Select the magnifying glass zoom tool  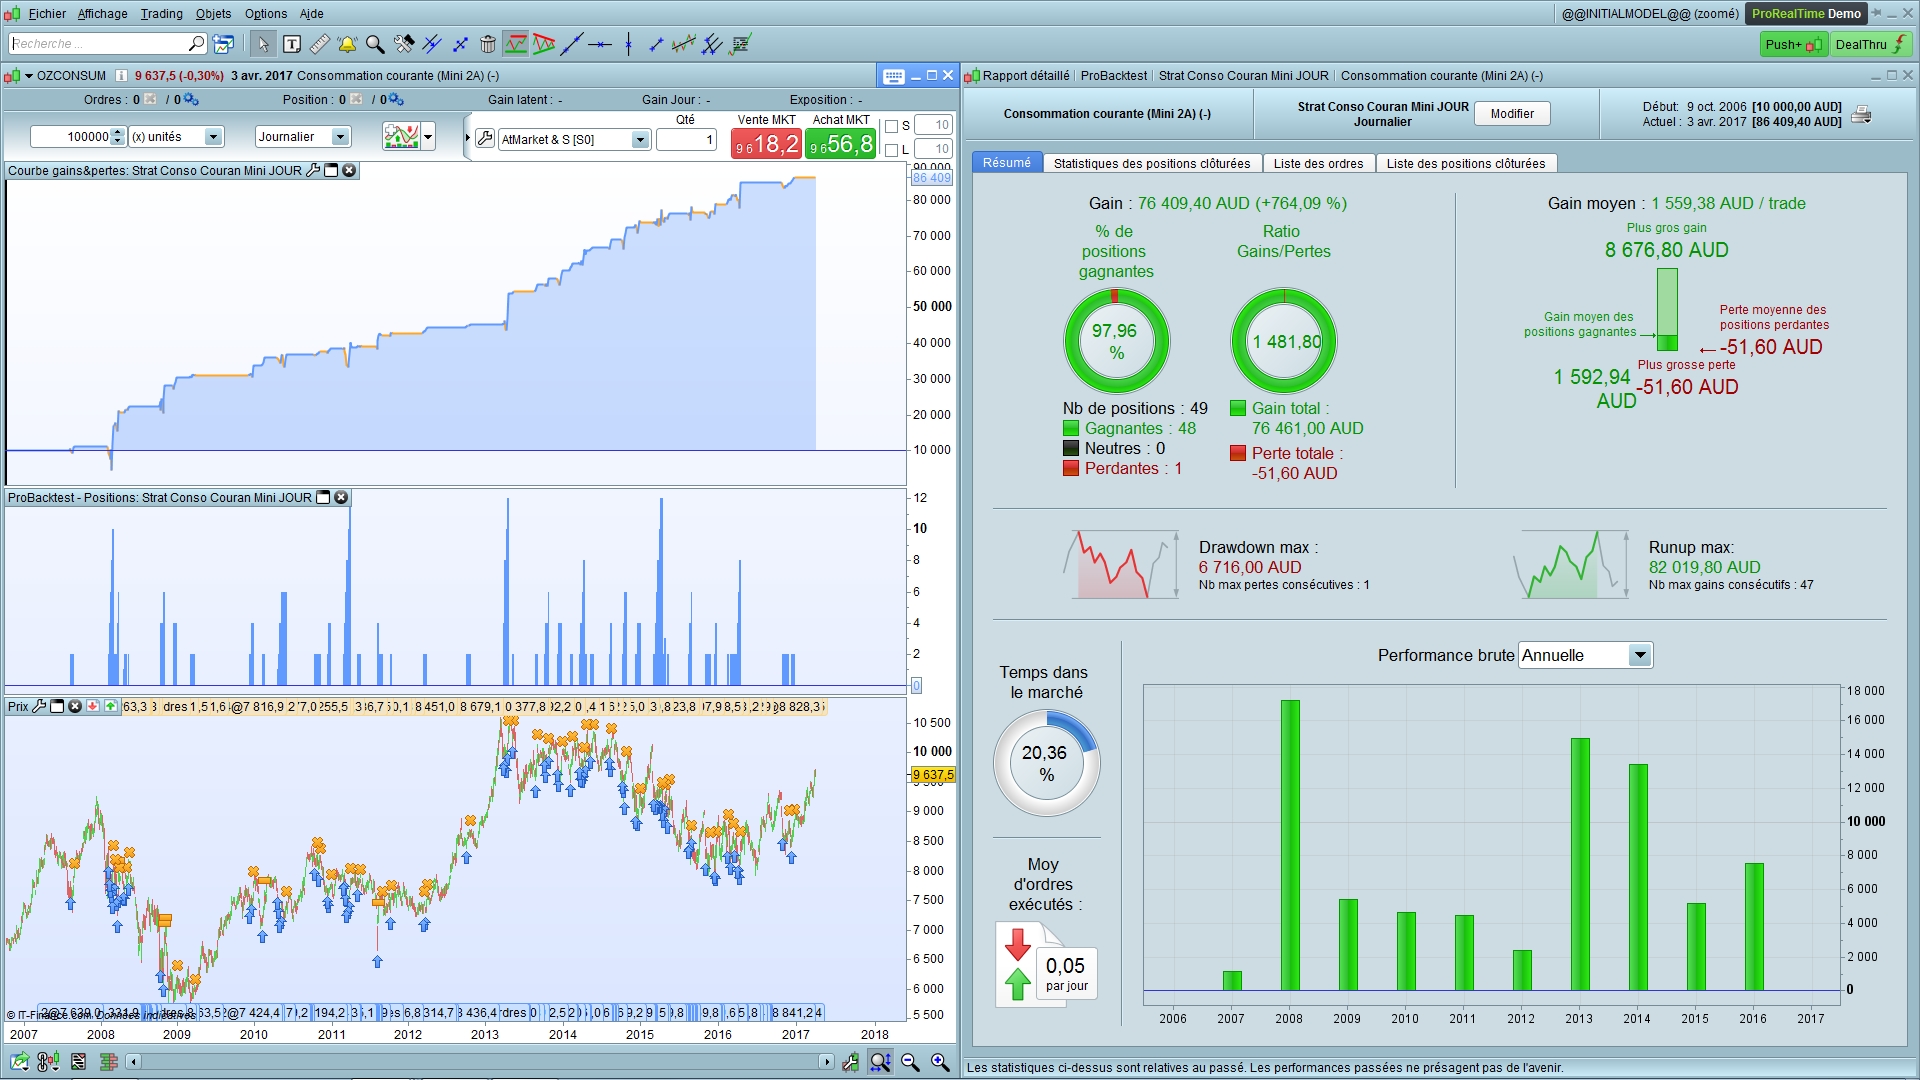pyautogui.click(x=375, y=44)
